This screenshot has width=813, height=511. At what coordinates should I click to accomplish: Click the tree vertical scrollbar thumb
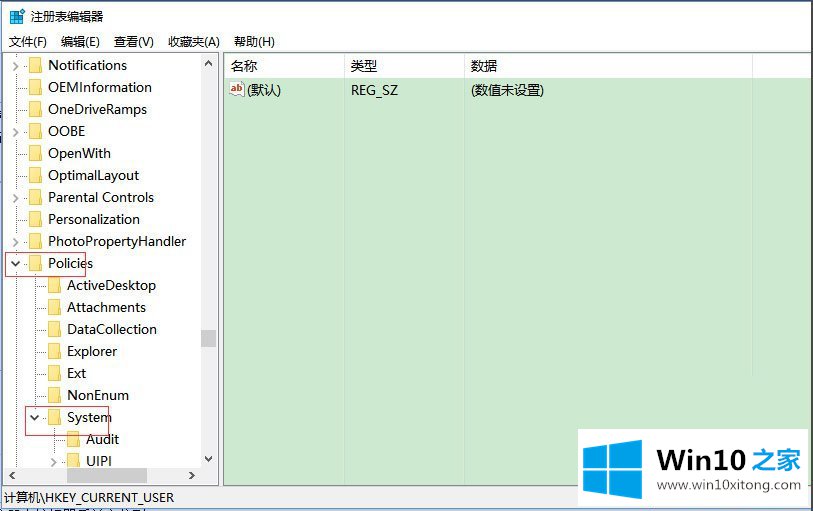click(x=208, y=338)
